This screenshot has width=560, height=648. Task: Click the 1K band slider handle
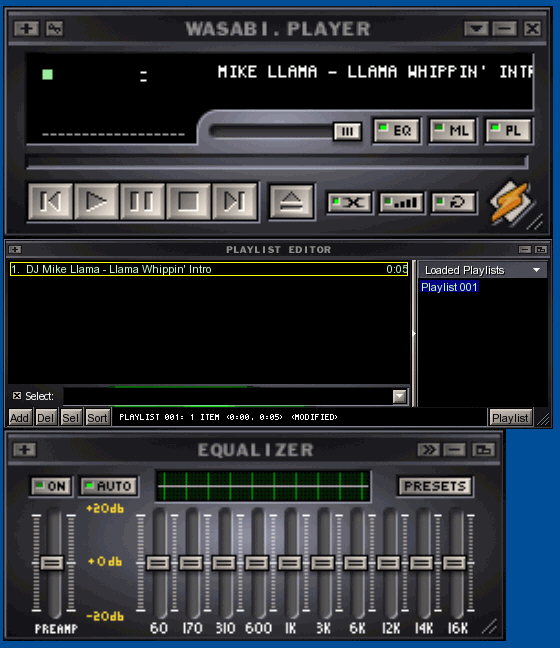[x=290, y=563]
